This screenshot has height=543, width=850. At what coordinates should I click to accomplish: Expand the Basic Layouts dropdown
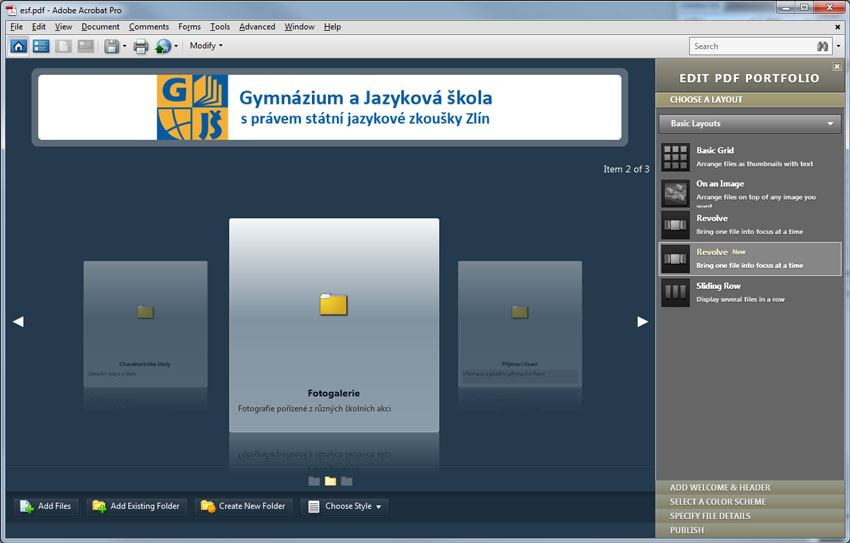[752, 124]
